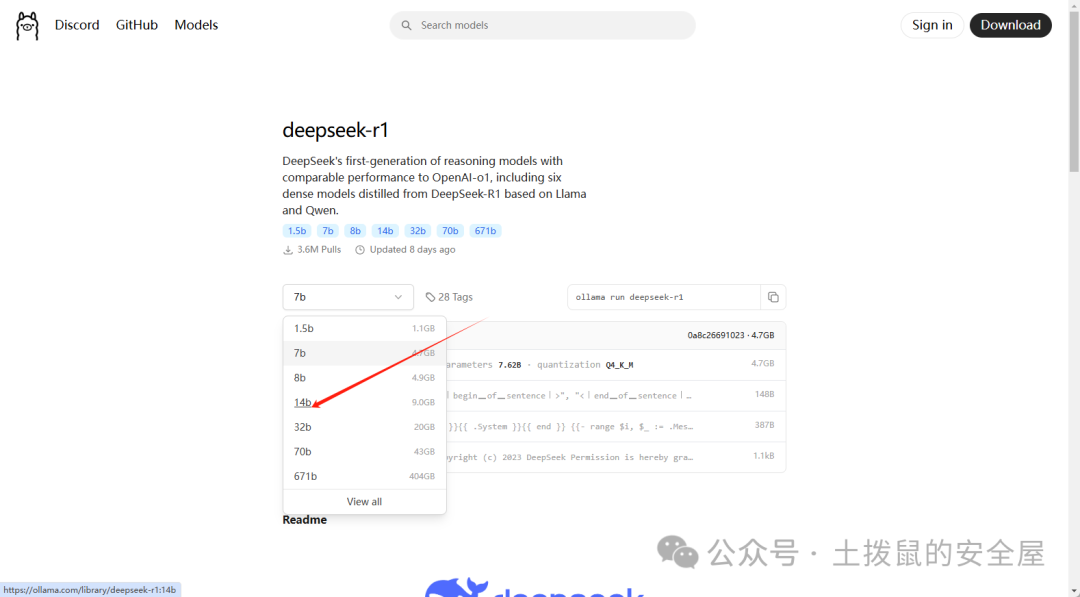Click the Readme heading

click(x=304, y=520)
